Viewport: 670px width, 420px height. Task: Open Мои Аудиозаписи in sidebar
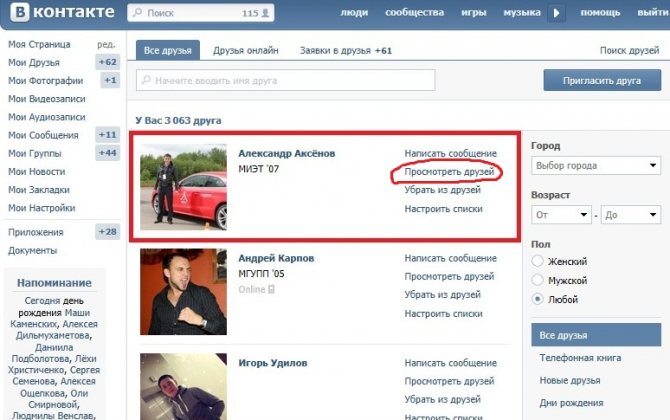[x=47, y=117]
